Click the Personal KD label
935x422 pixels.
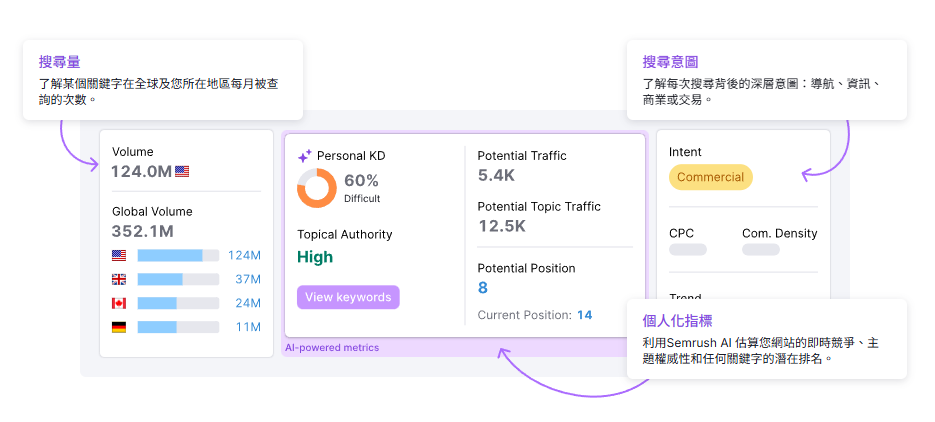pyautogui.click(x=351, y=156)
